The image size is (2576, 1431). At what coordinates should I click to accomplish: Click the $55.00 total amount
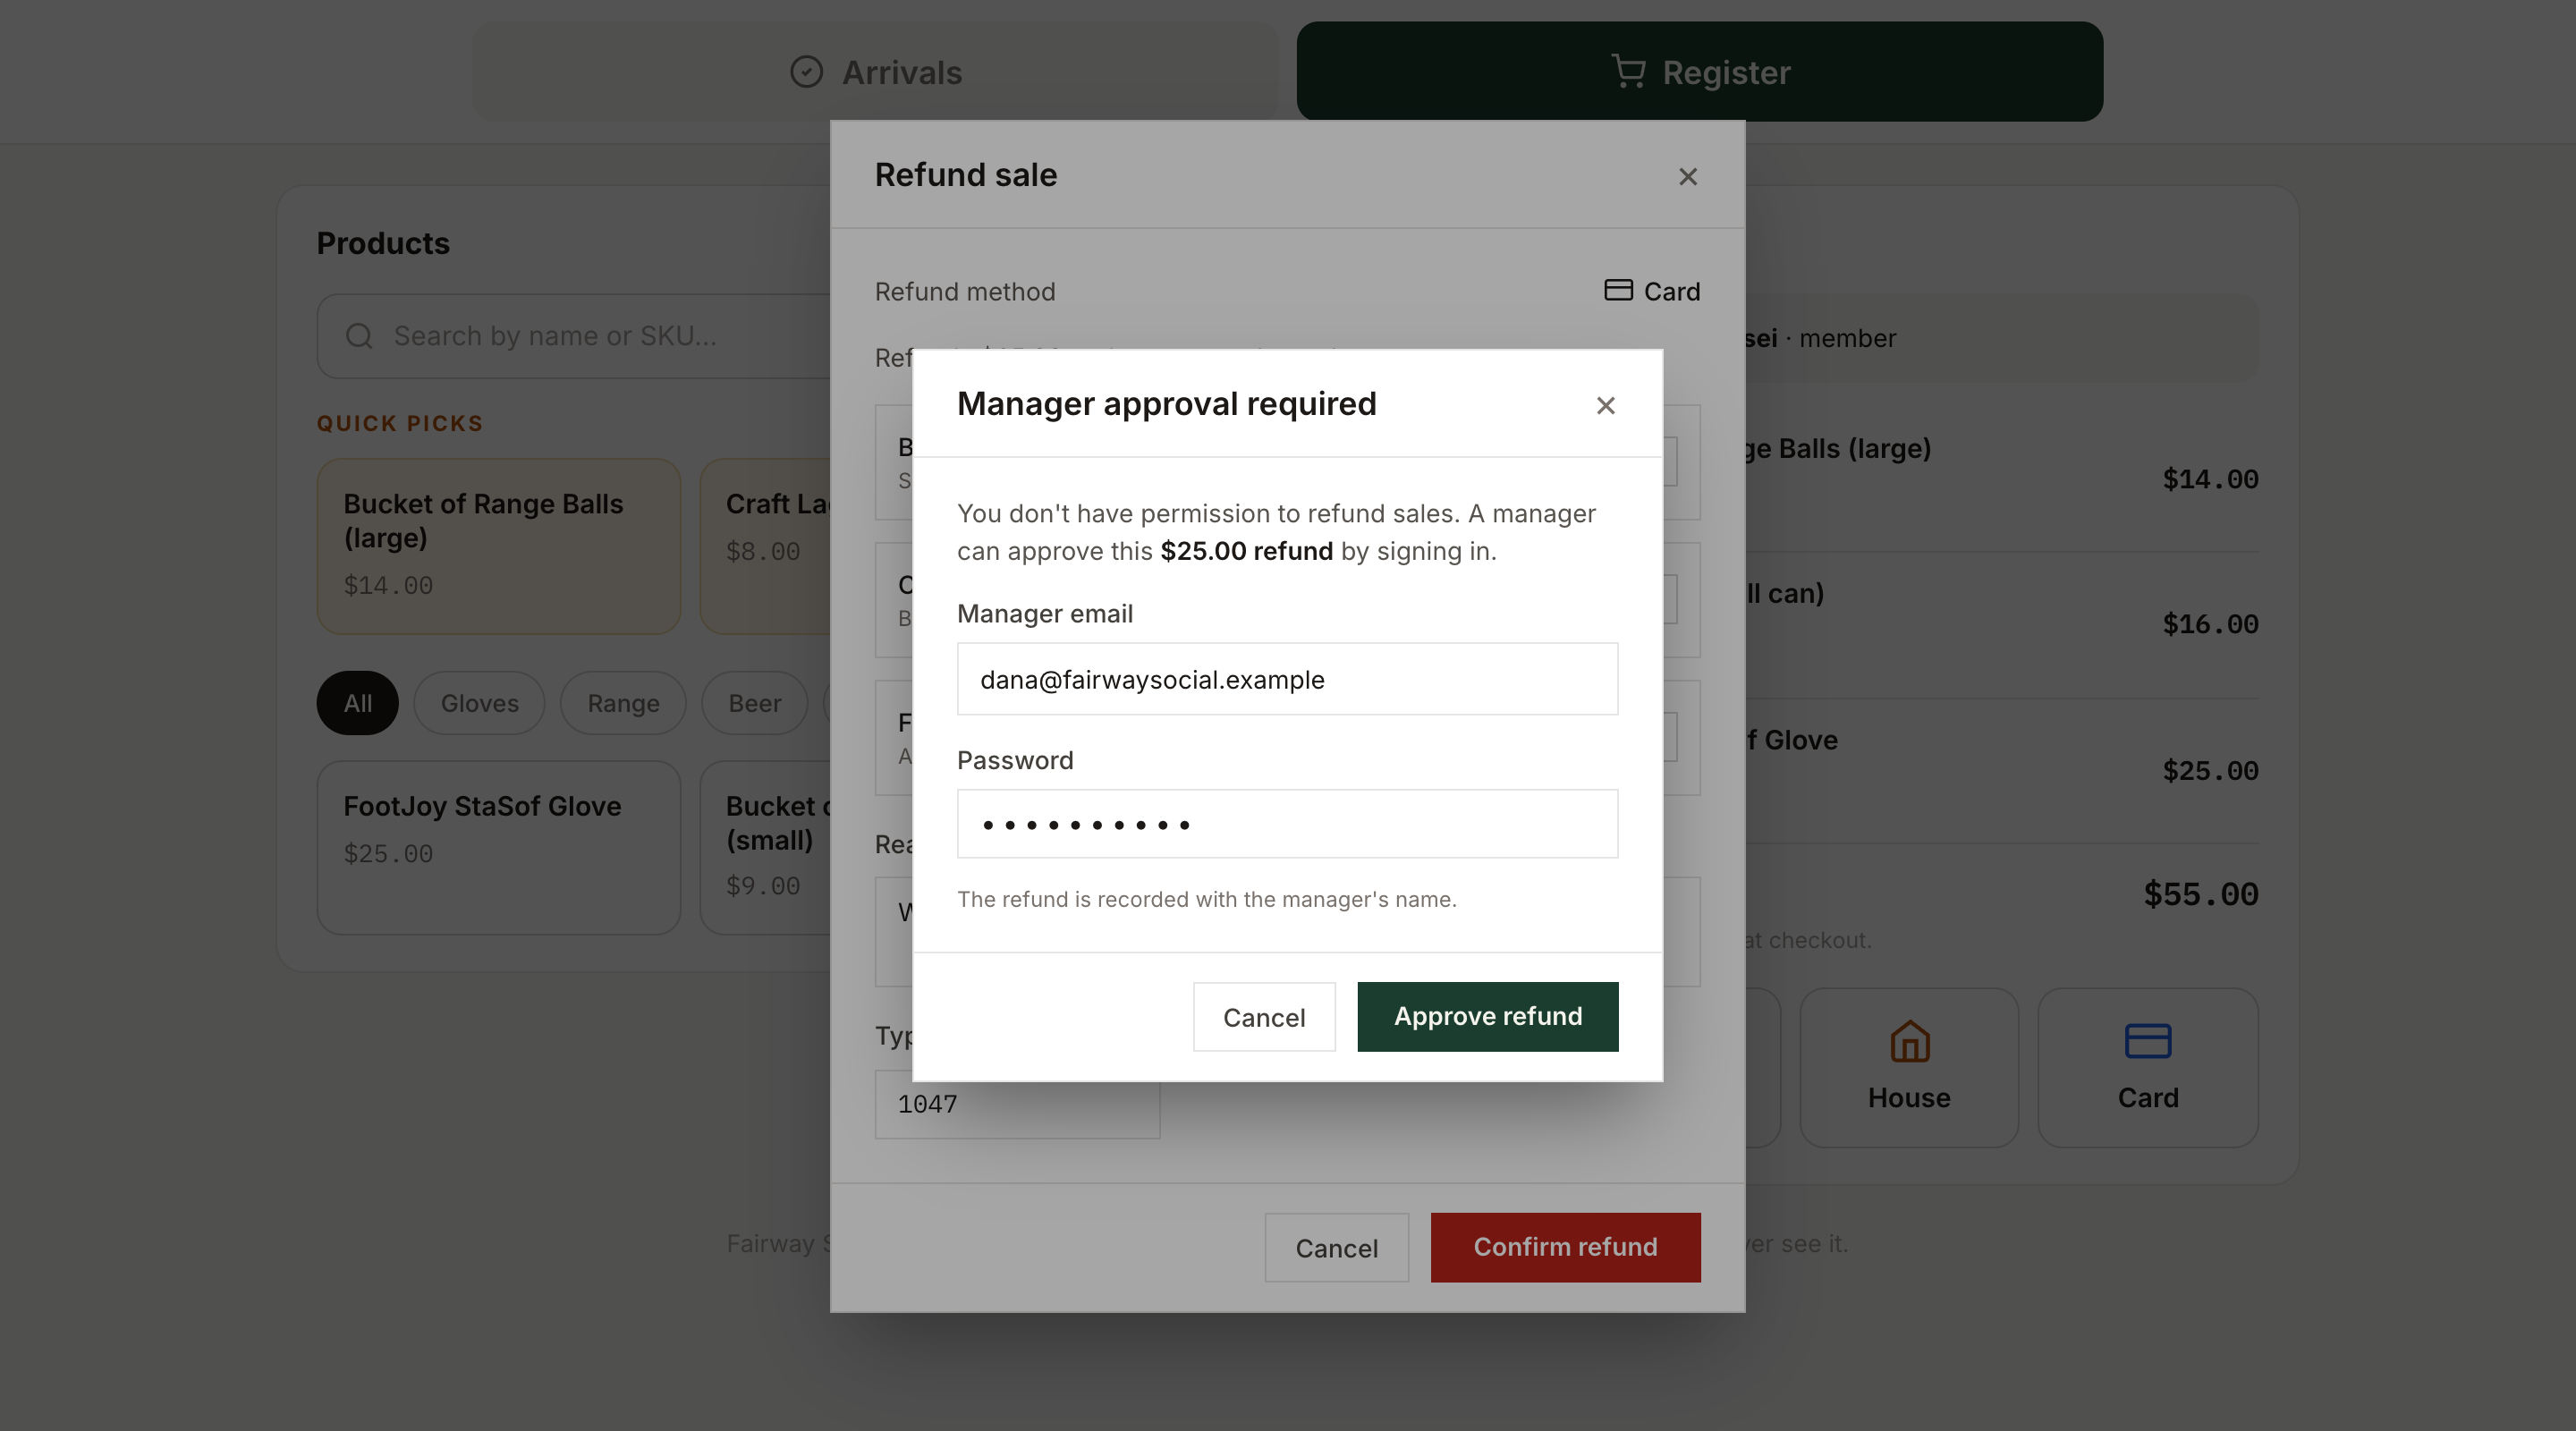(2200, 894)
